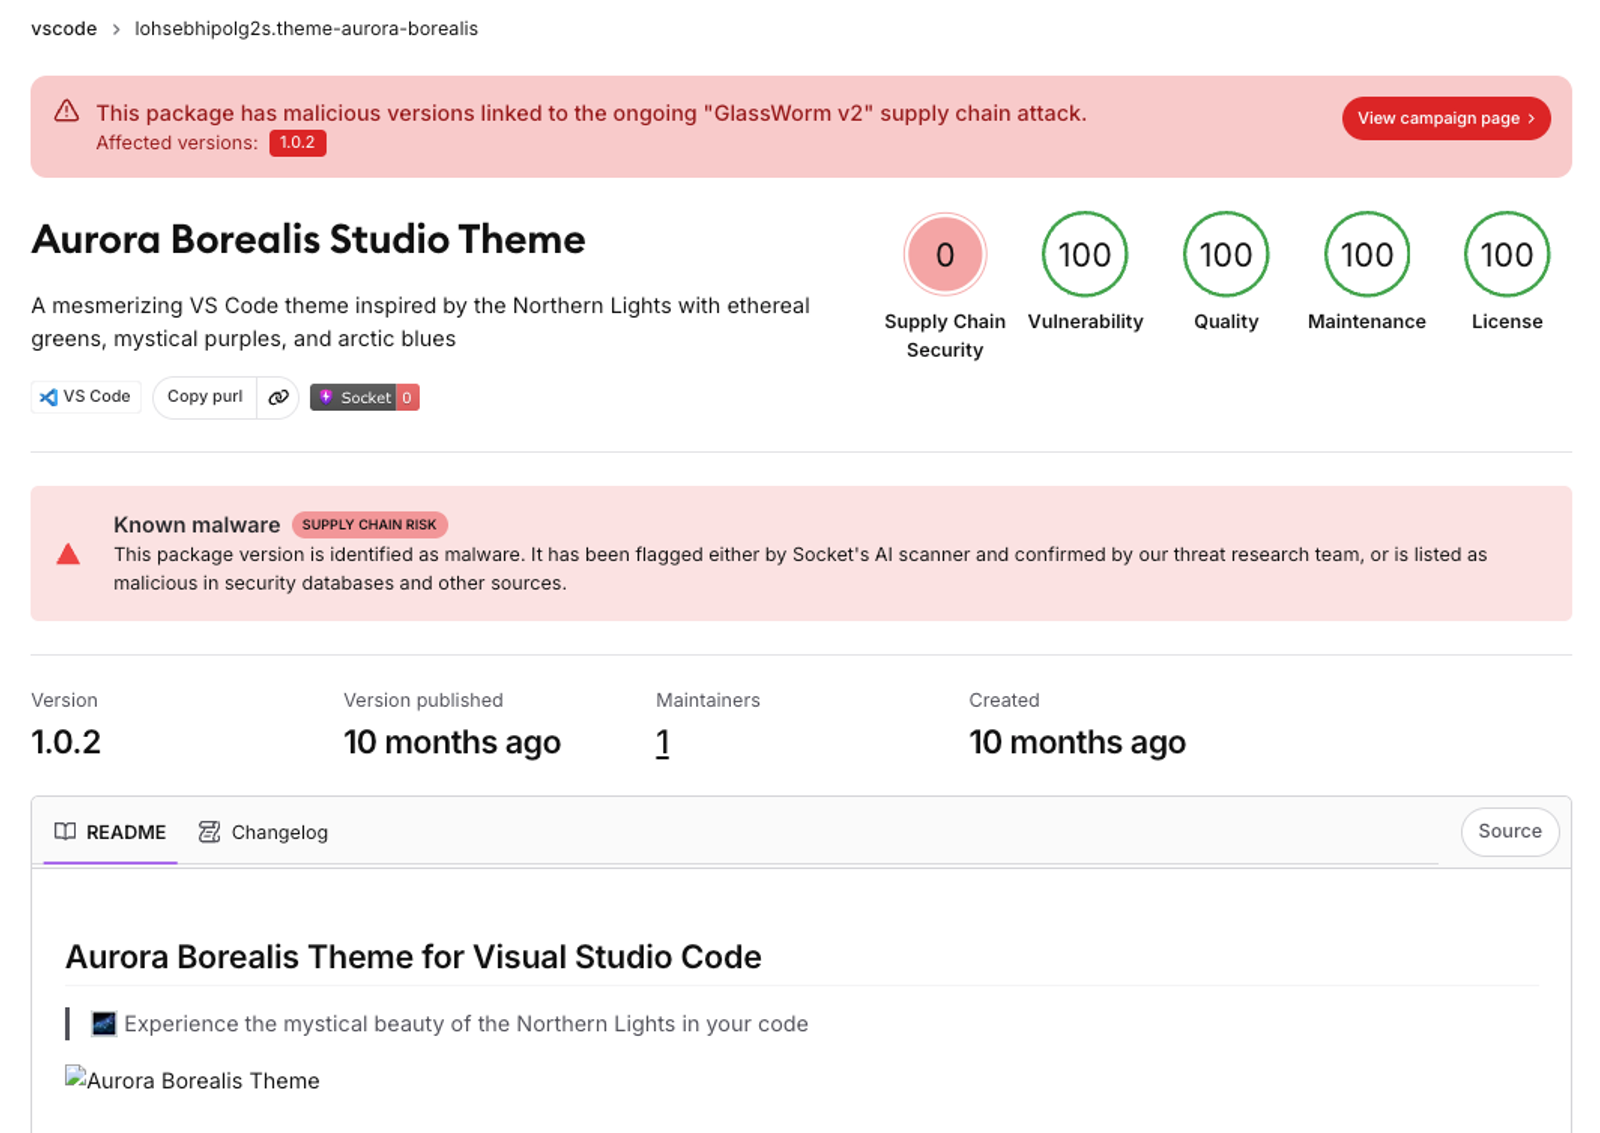Click the VS Code logo badge
Screen dimensions: 1600x1133
click(86, 397)
